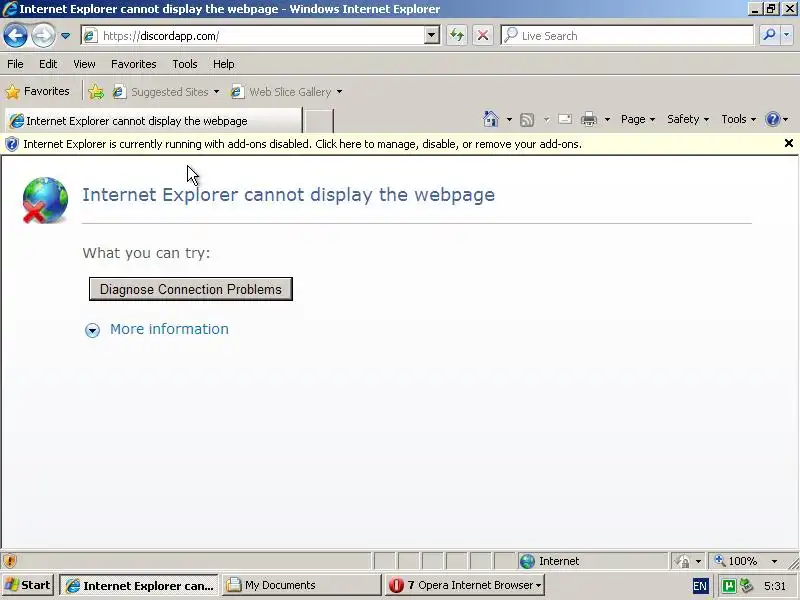Stop loading with the red X icon
Viewport: 800px width, 600px height.
482,36
